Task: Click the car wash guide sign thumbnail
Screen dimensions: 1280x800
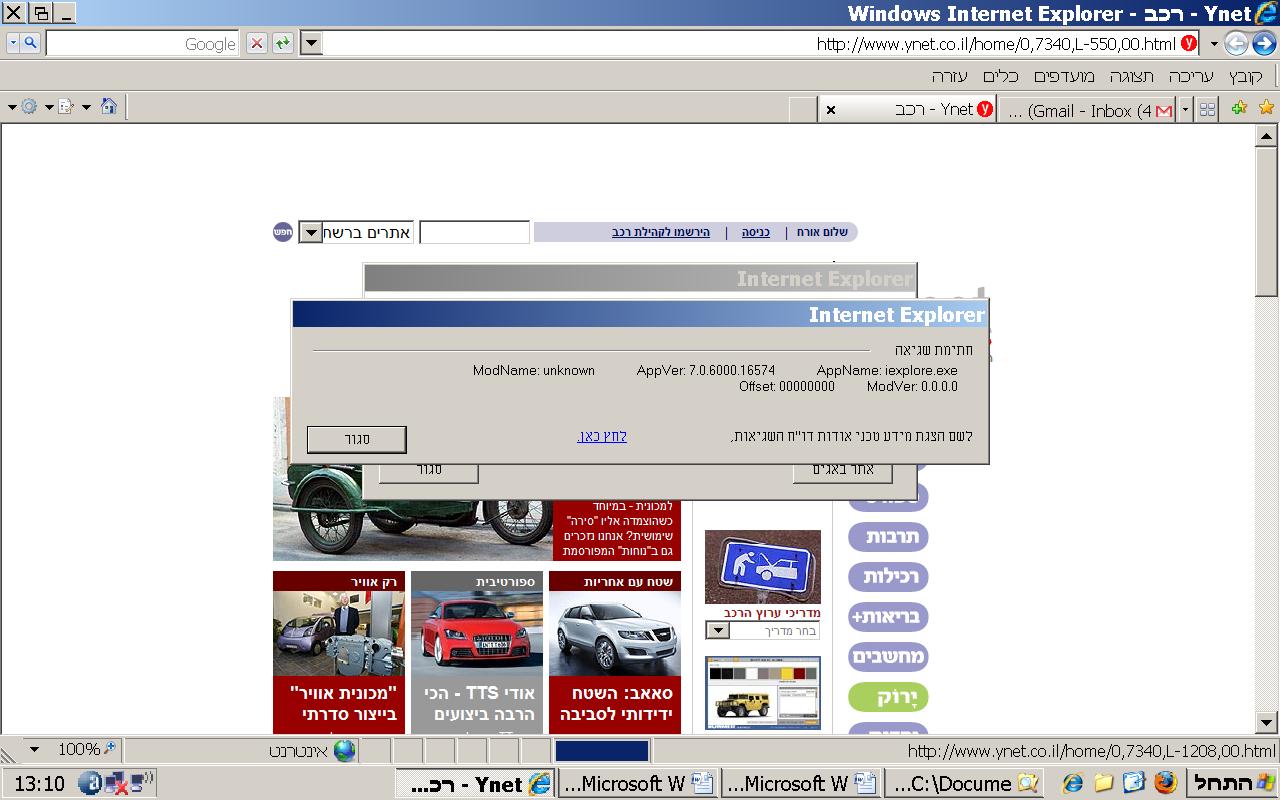Action: [763, 567]
